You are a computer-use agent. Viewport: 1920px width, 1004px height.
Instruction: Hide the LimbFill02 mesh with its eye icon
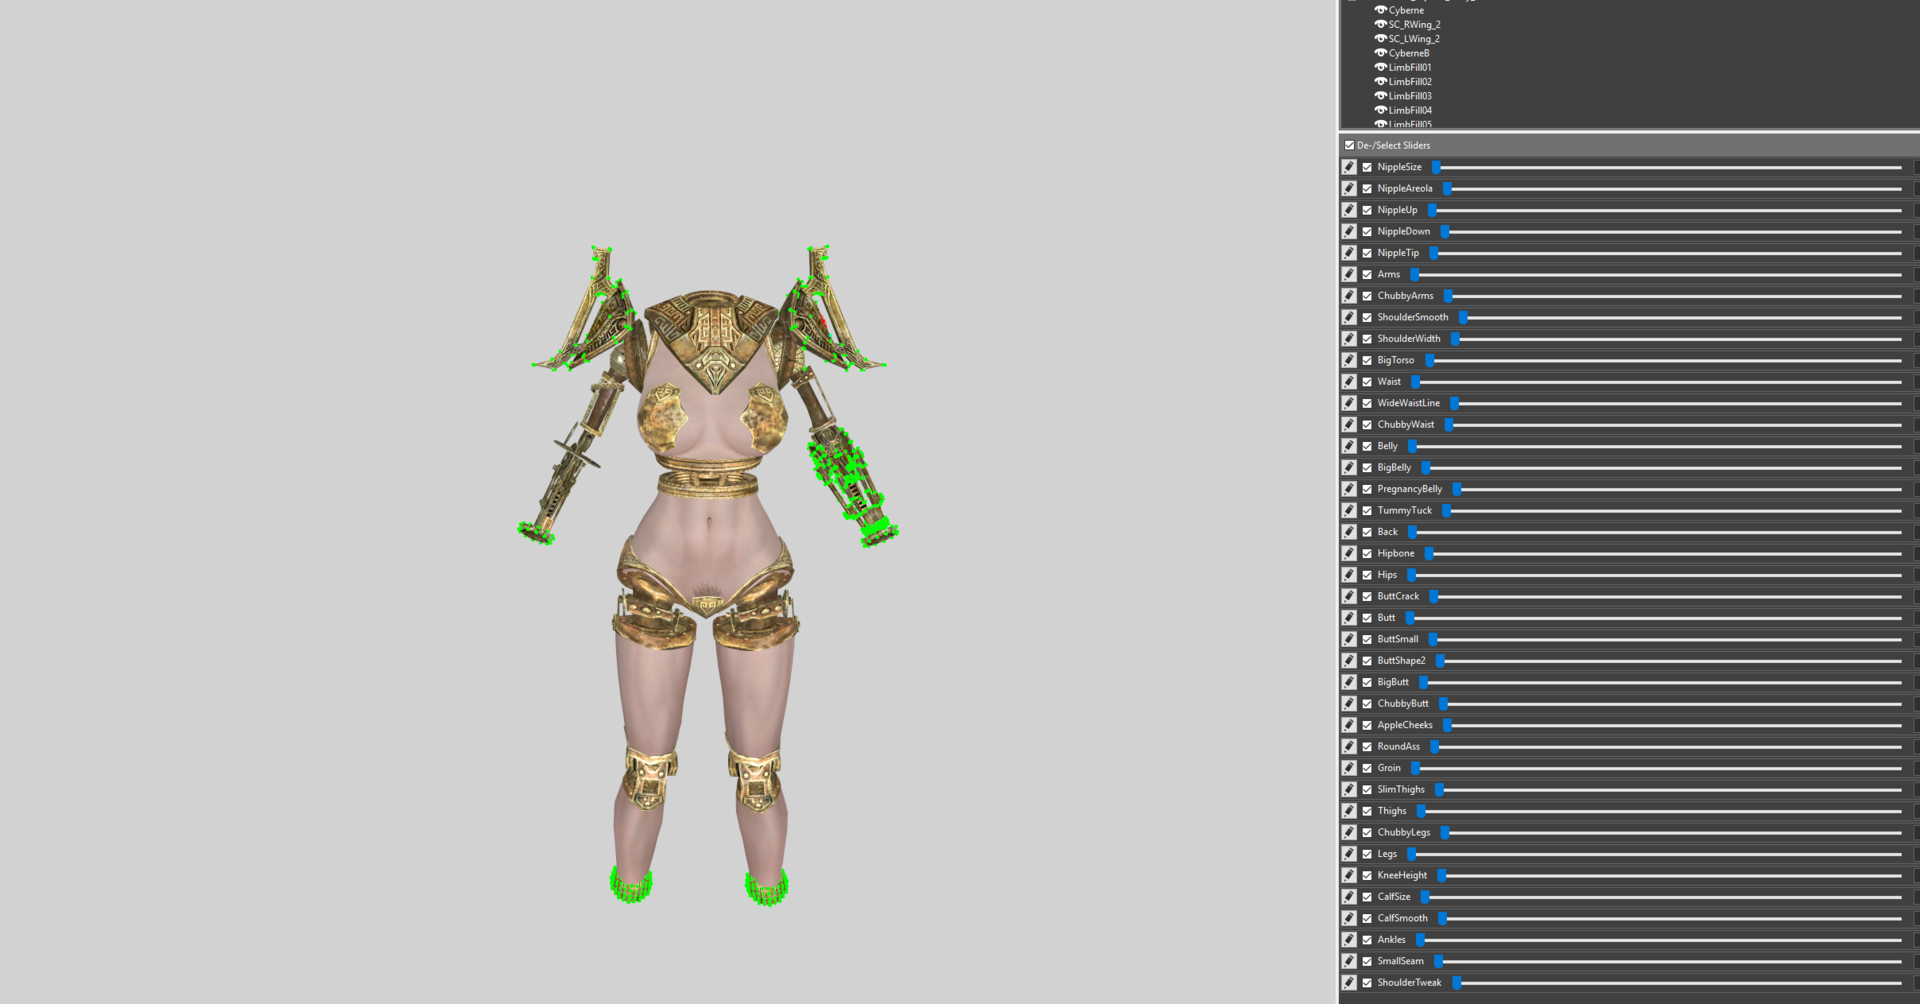coord(1380,82)
